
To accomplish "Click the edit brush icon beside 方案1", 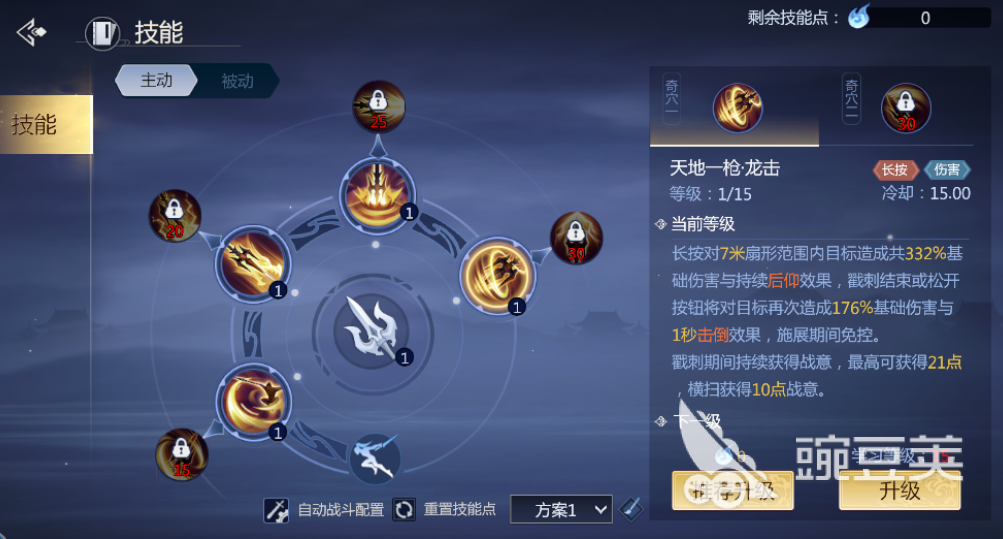I will point(631,510).
